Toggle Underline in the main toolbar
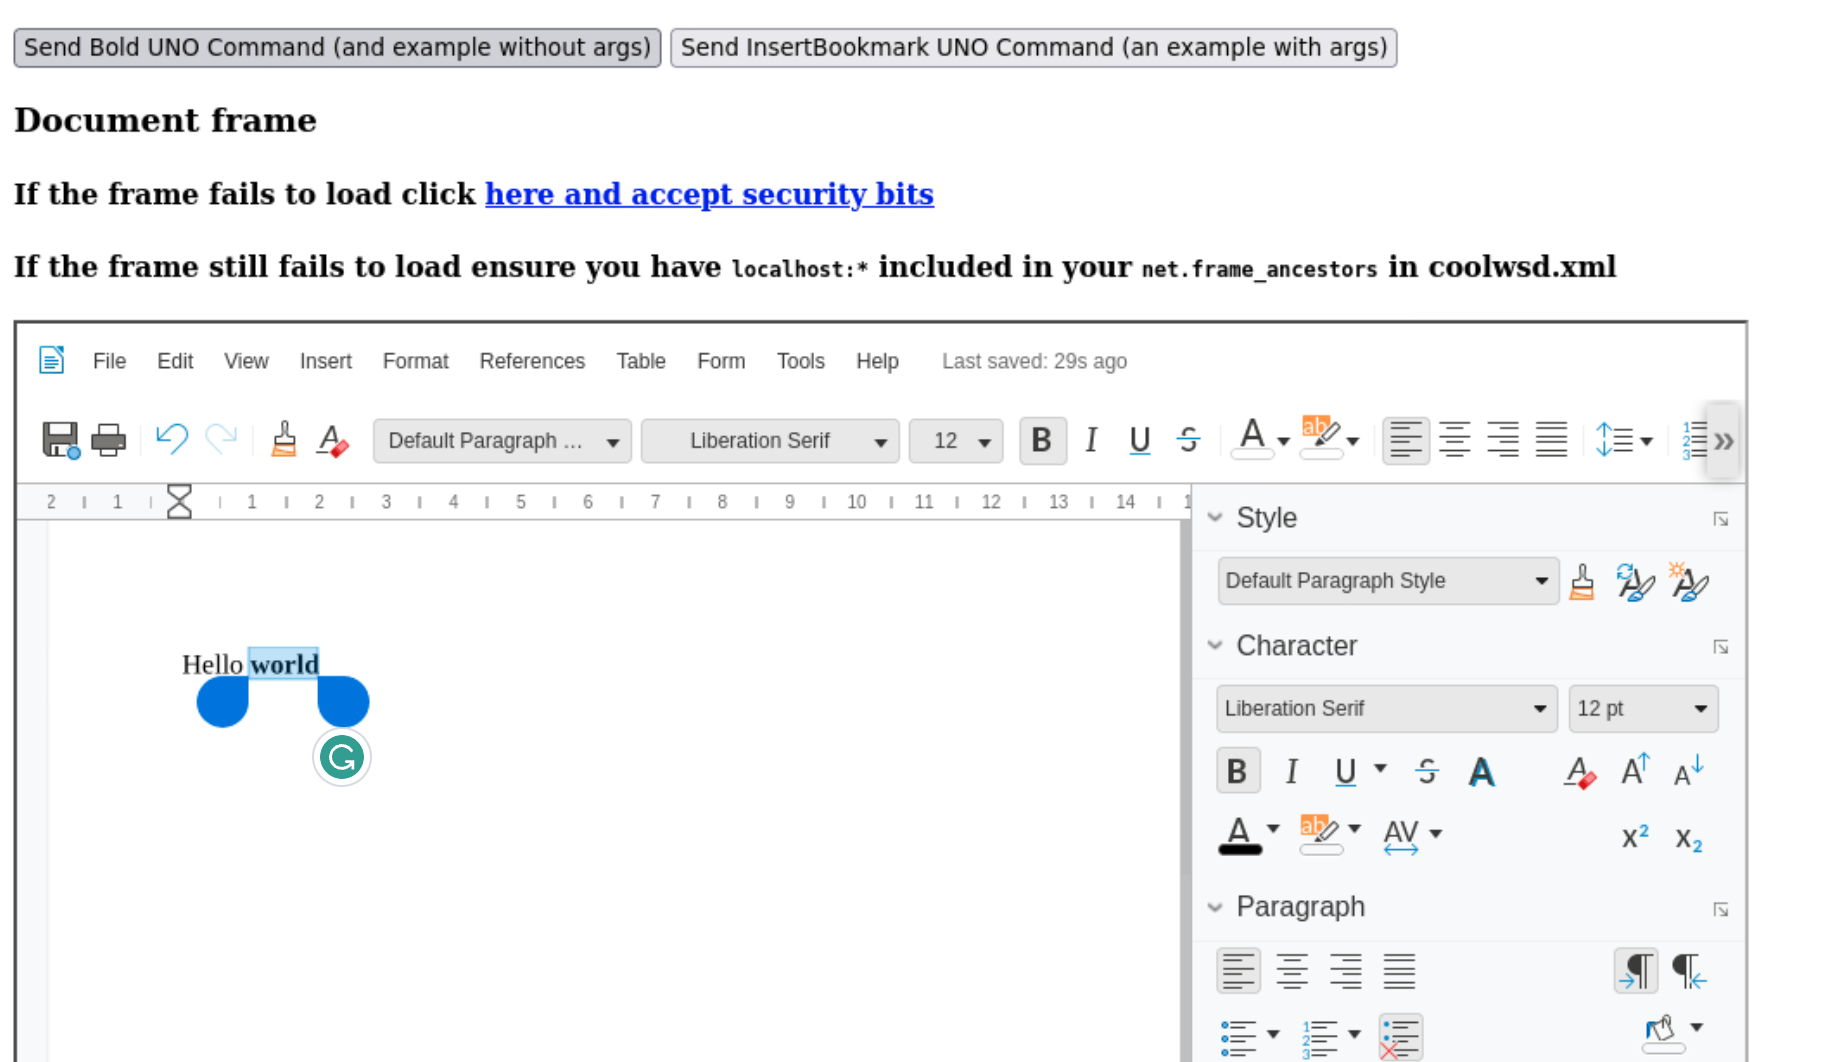The image size is (1848, 1062). pos(1139,440)
